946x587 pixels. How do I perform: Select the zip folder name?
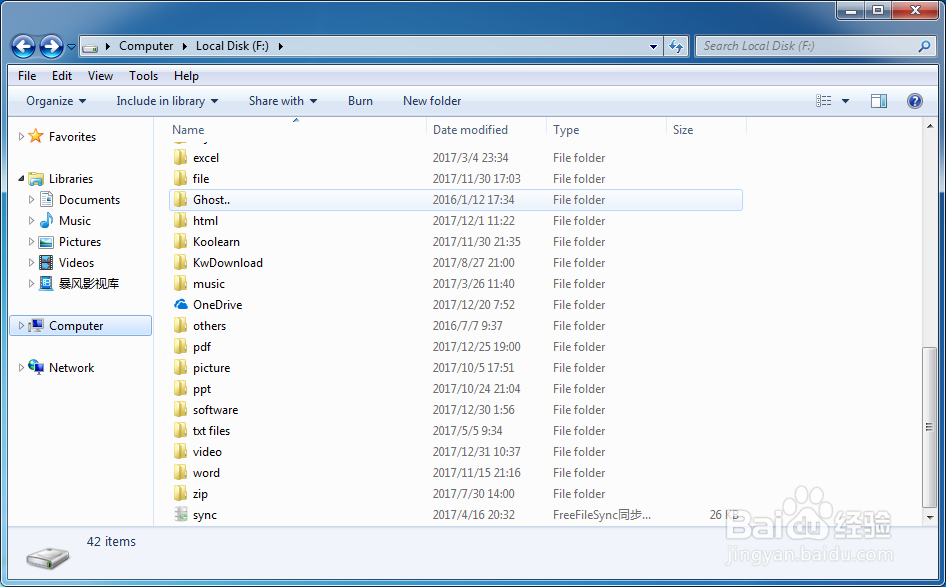[x=200, y=494]
